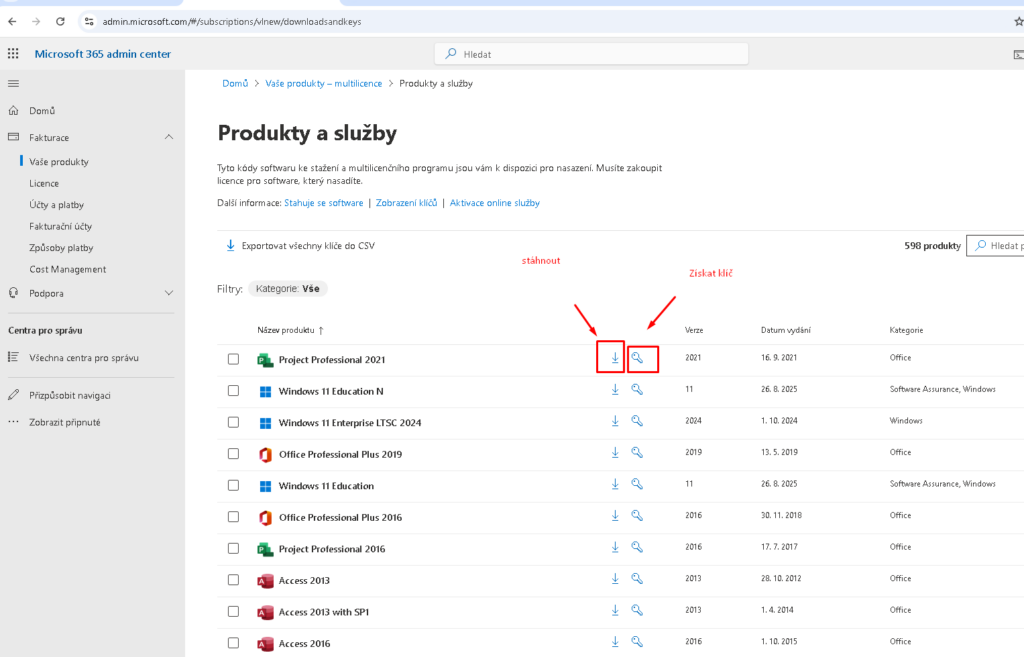Reload the browser page
1024x657 pixels.
coord(60,22)
